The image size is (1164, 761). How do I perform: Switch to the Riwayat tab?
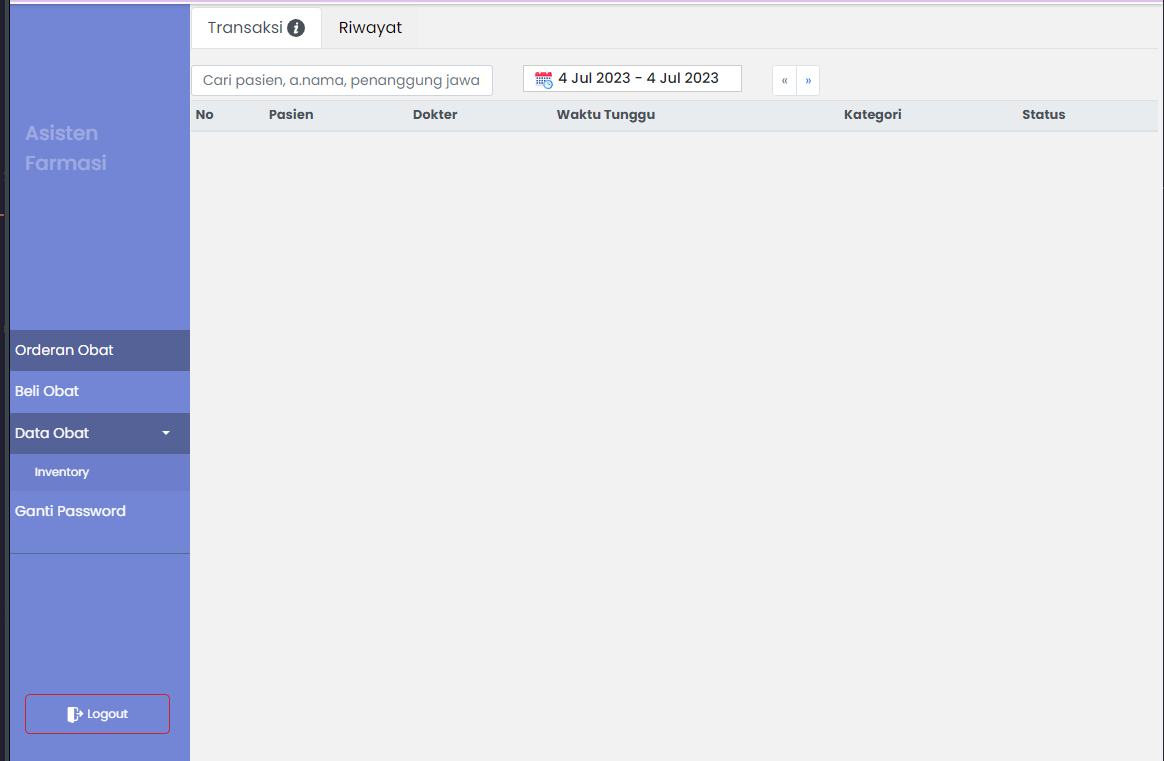(x=370, y=28)
